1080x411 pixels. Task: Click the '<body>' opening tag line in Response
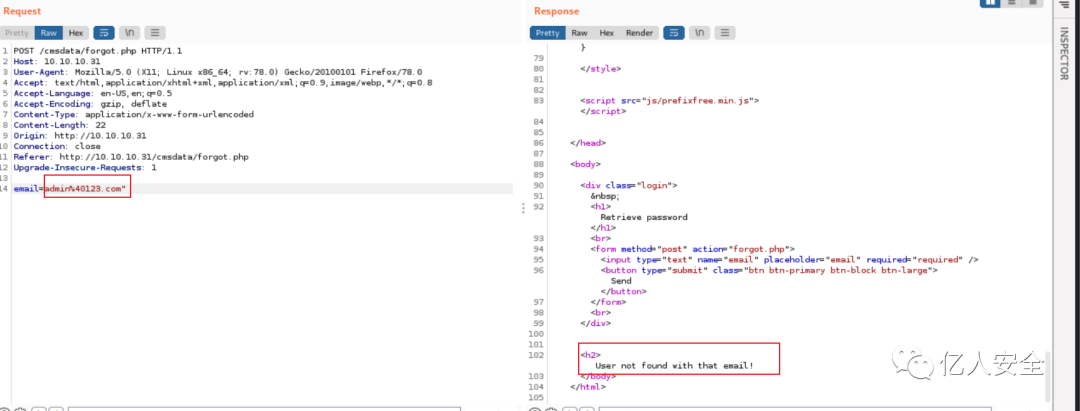click(x=585, y=165)
